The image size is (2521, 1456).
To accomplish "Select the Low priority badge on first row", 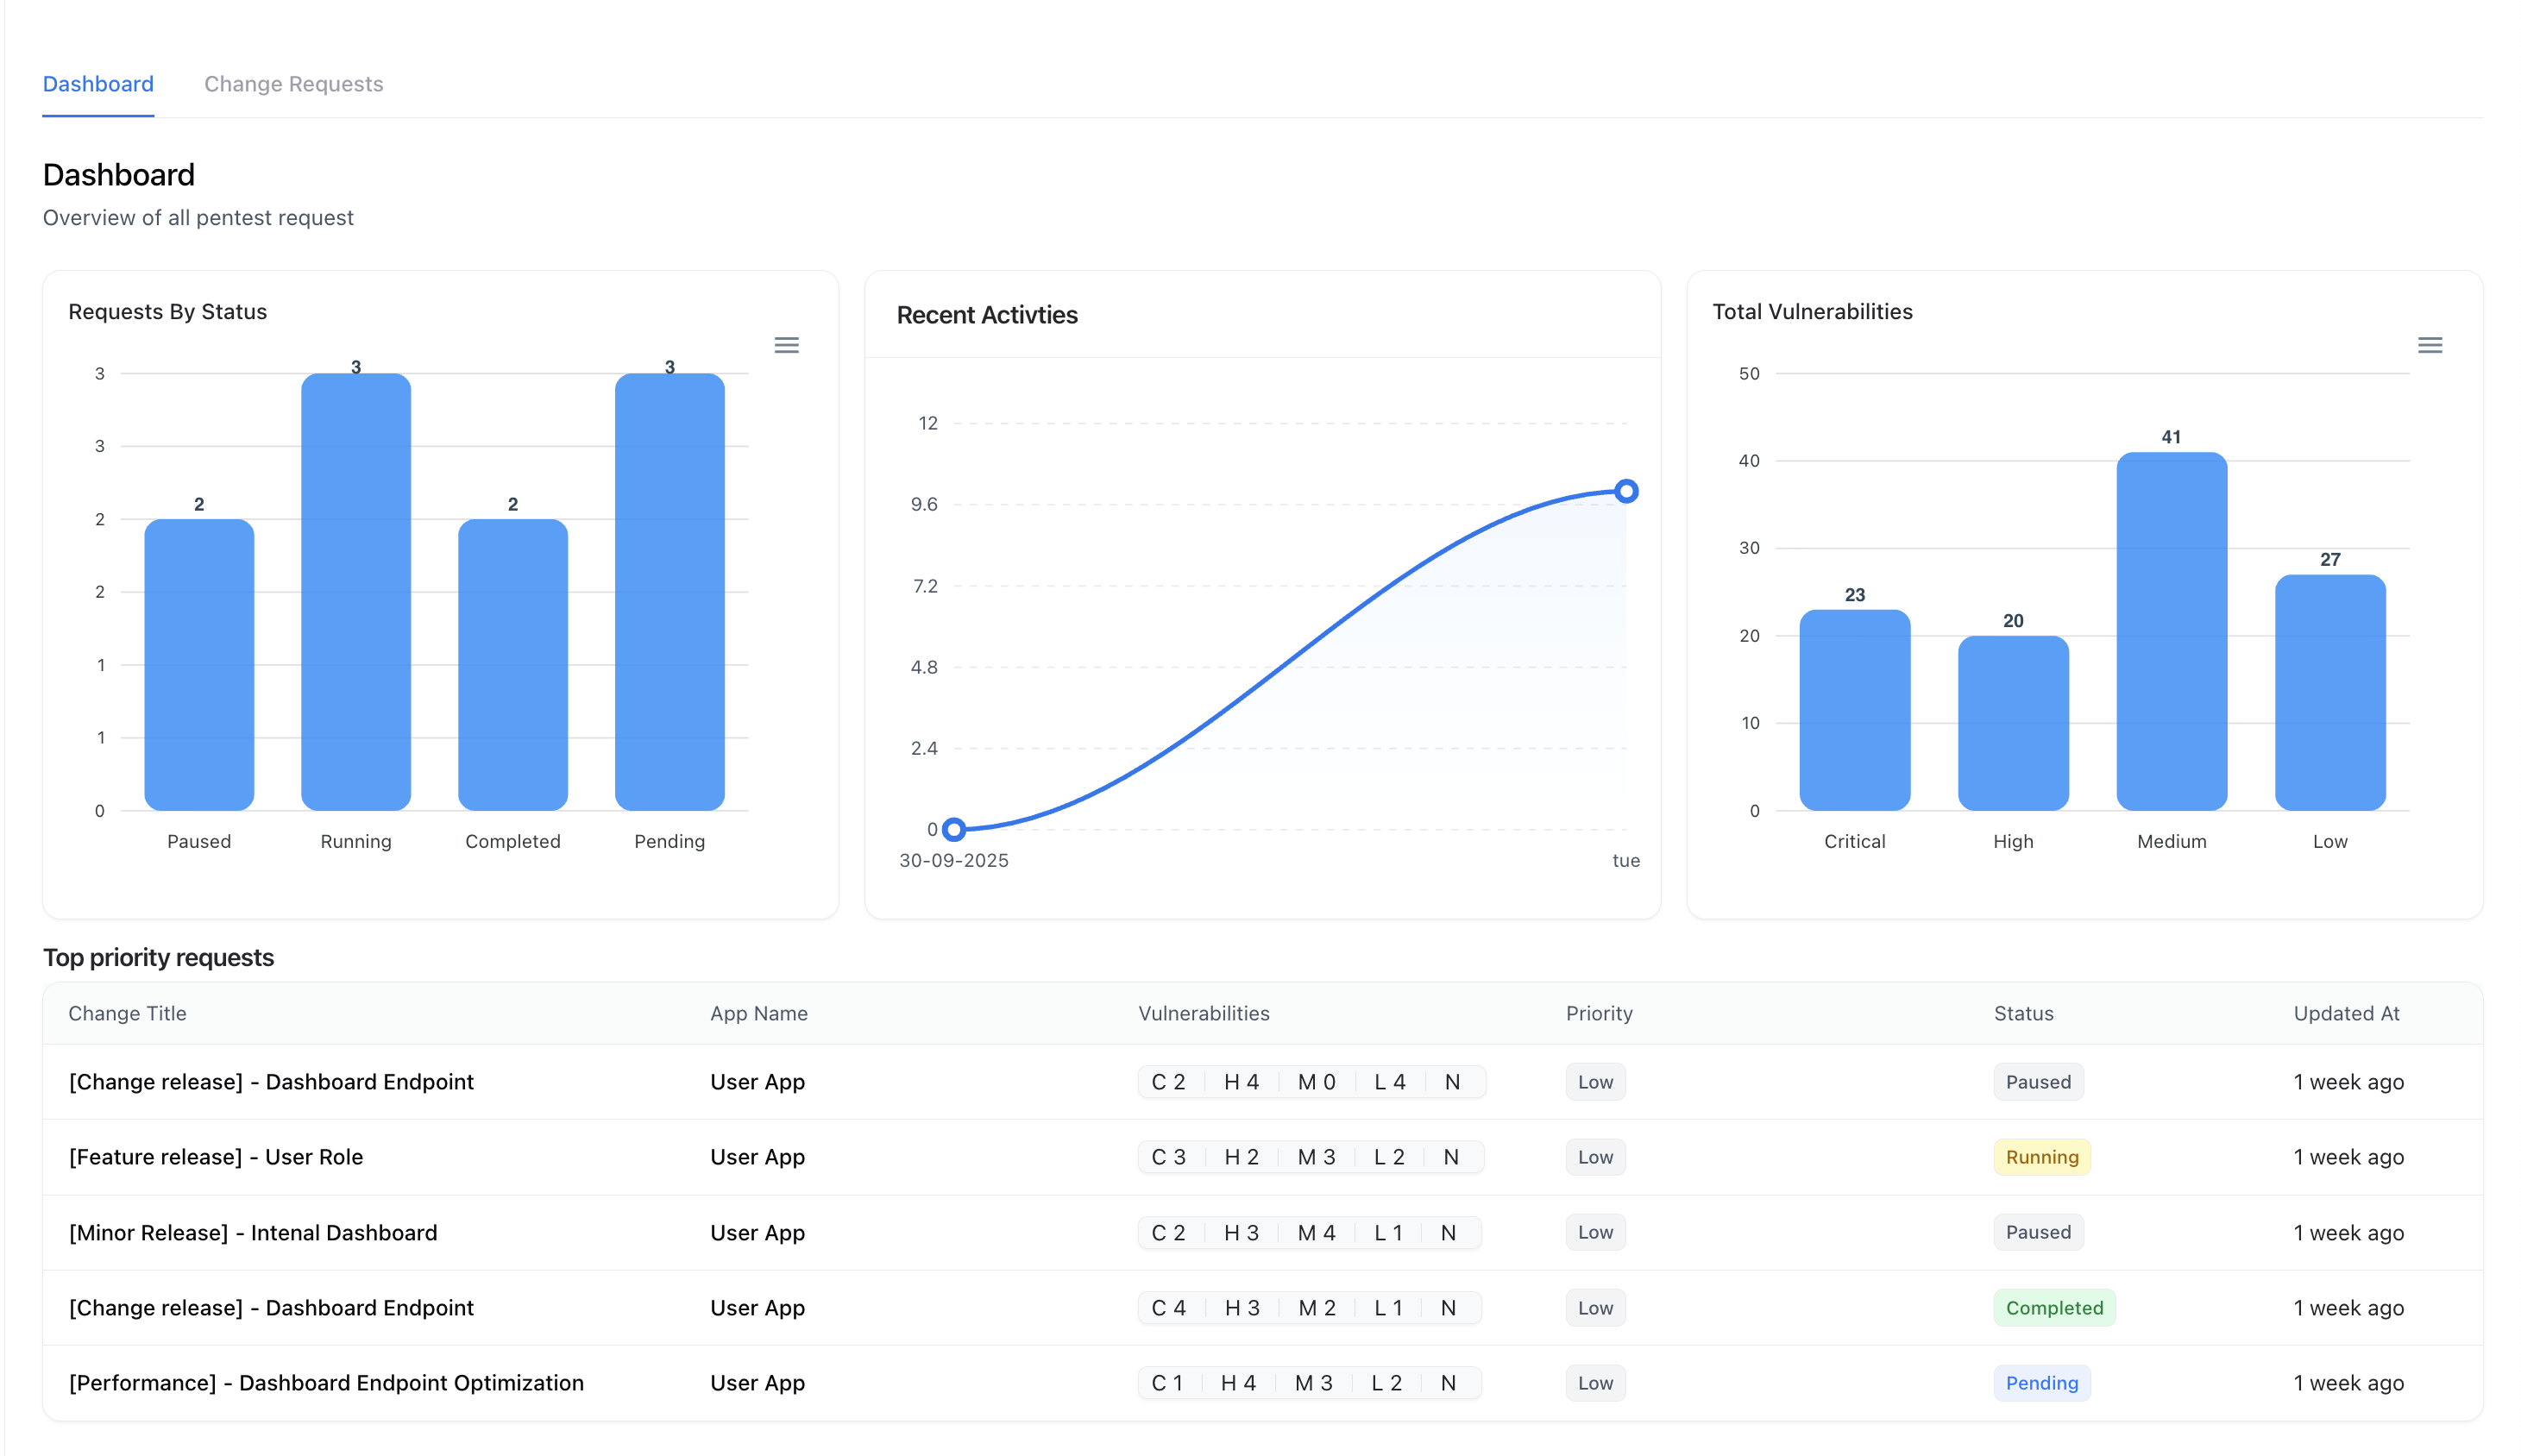I will (1595, 1081).
